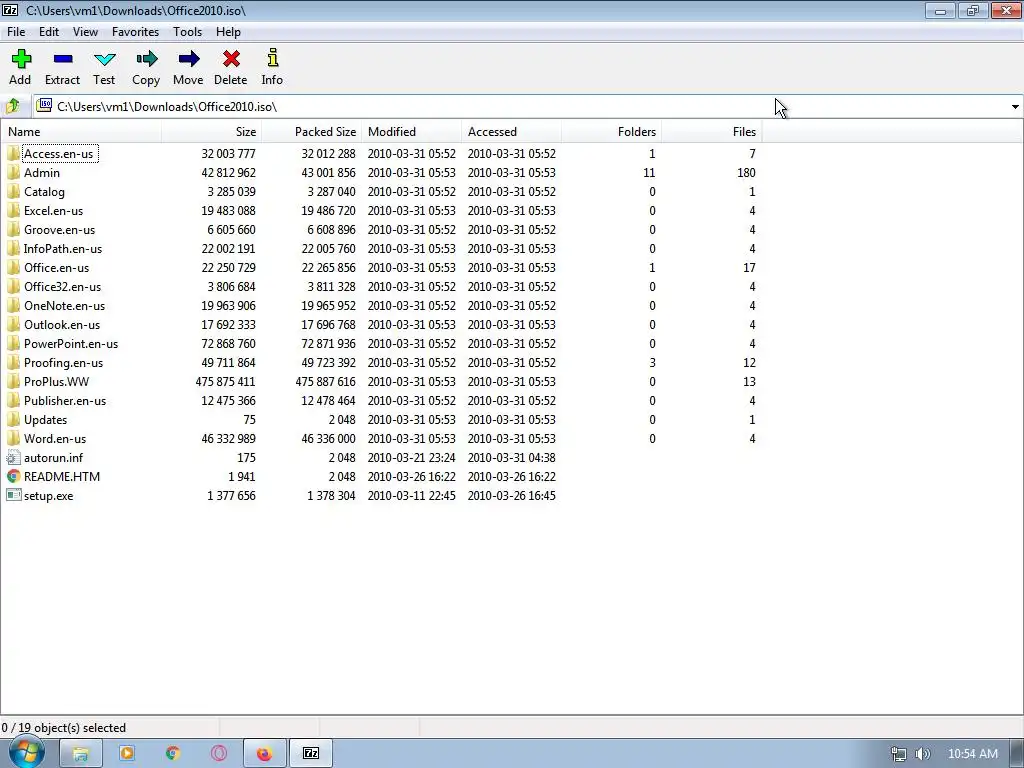Select the Office32.en-us folder name
Screen dimensions: 1024x768
(x=62, y=287)
